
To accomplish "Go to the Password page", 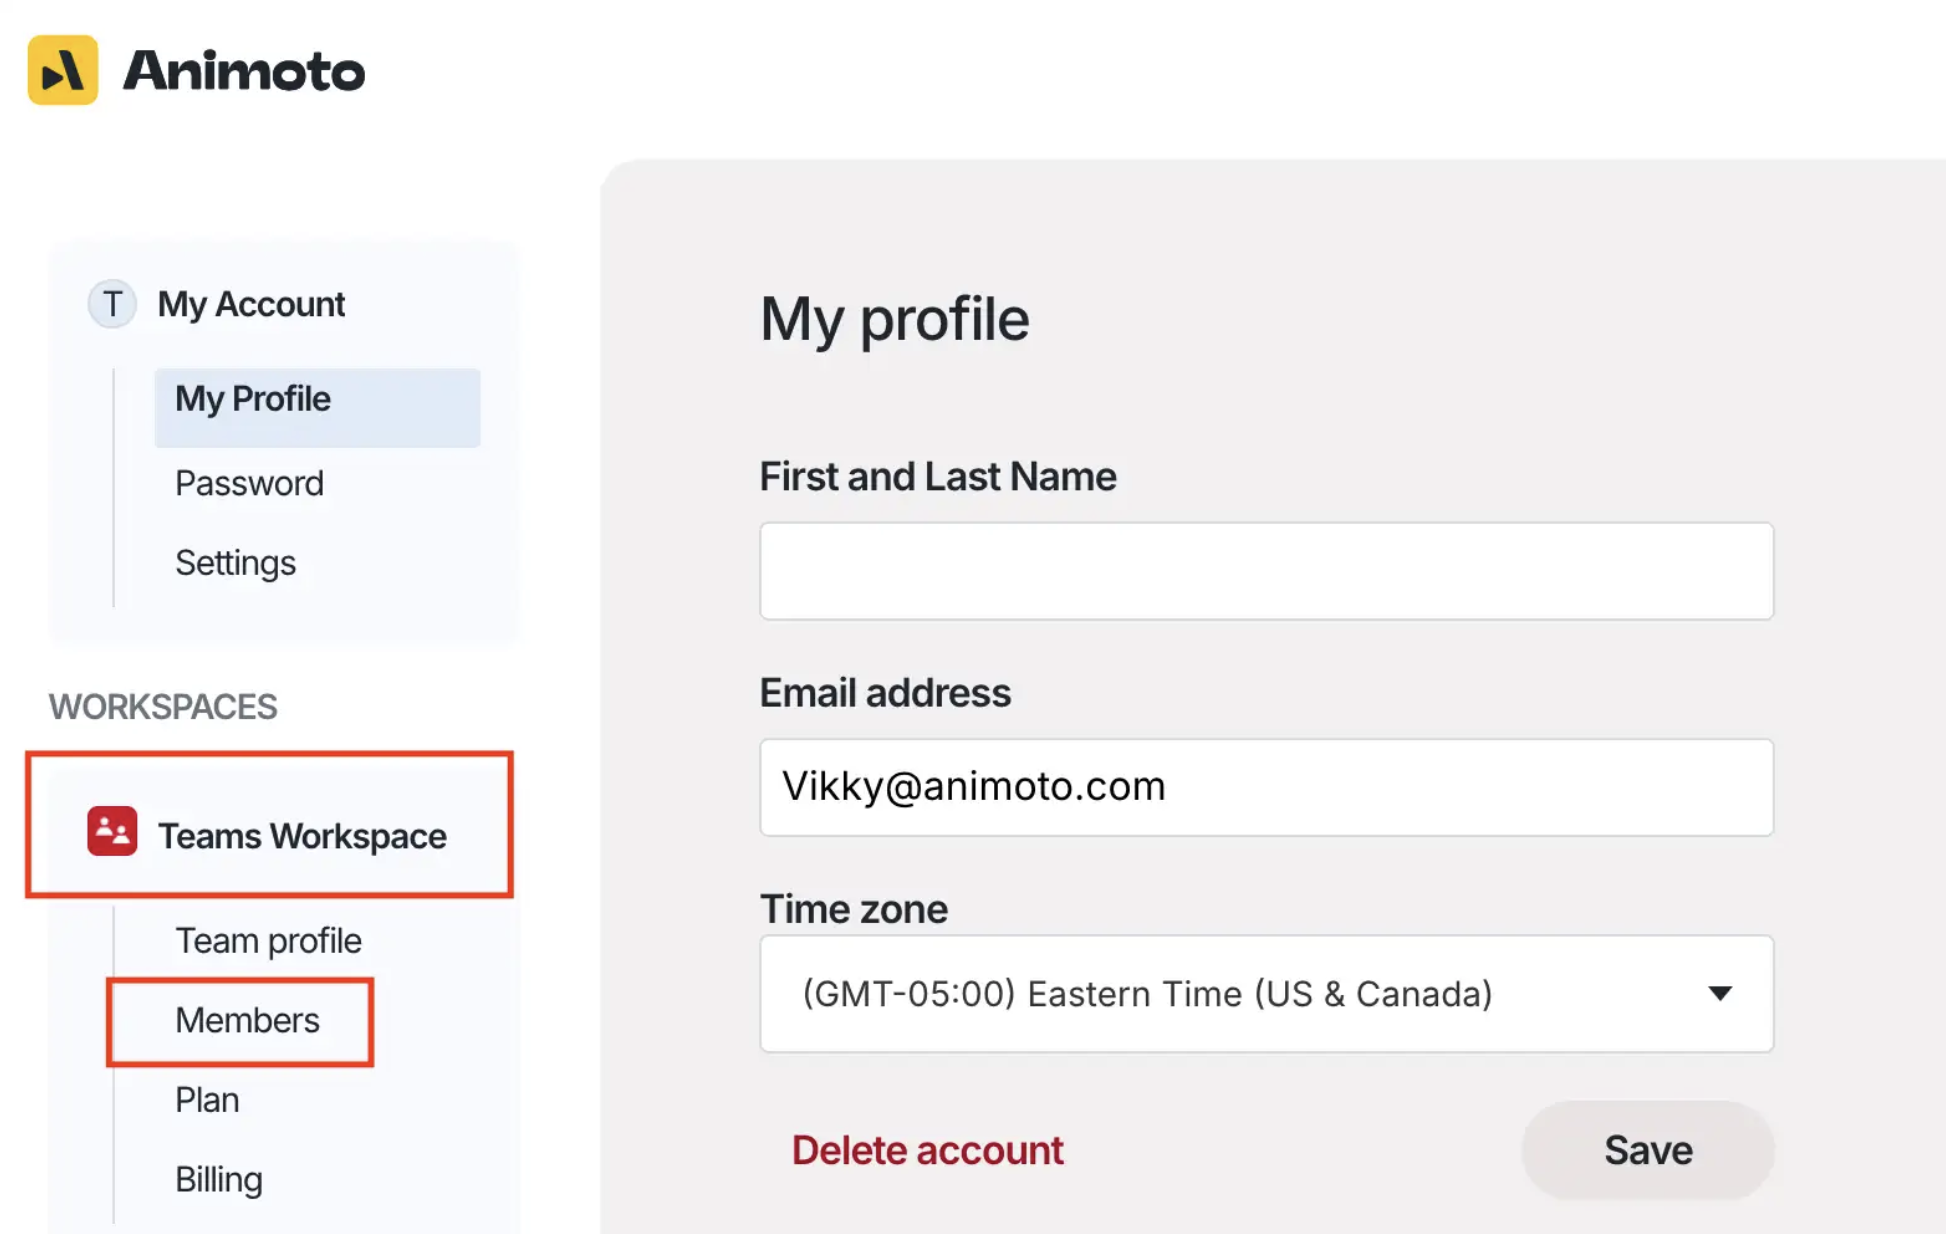I will pos(249,483).
